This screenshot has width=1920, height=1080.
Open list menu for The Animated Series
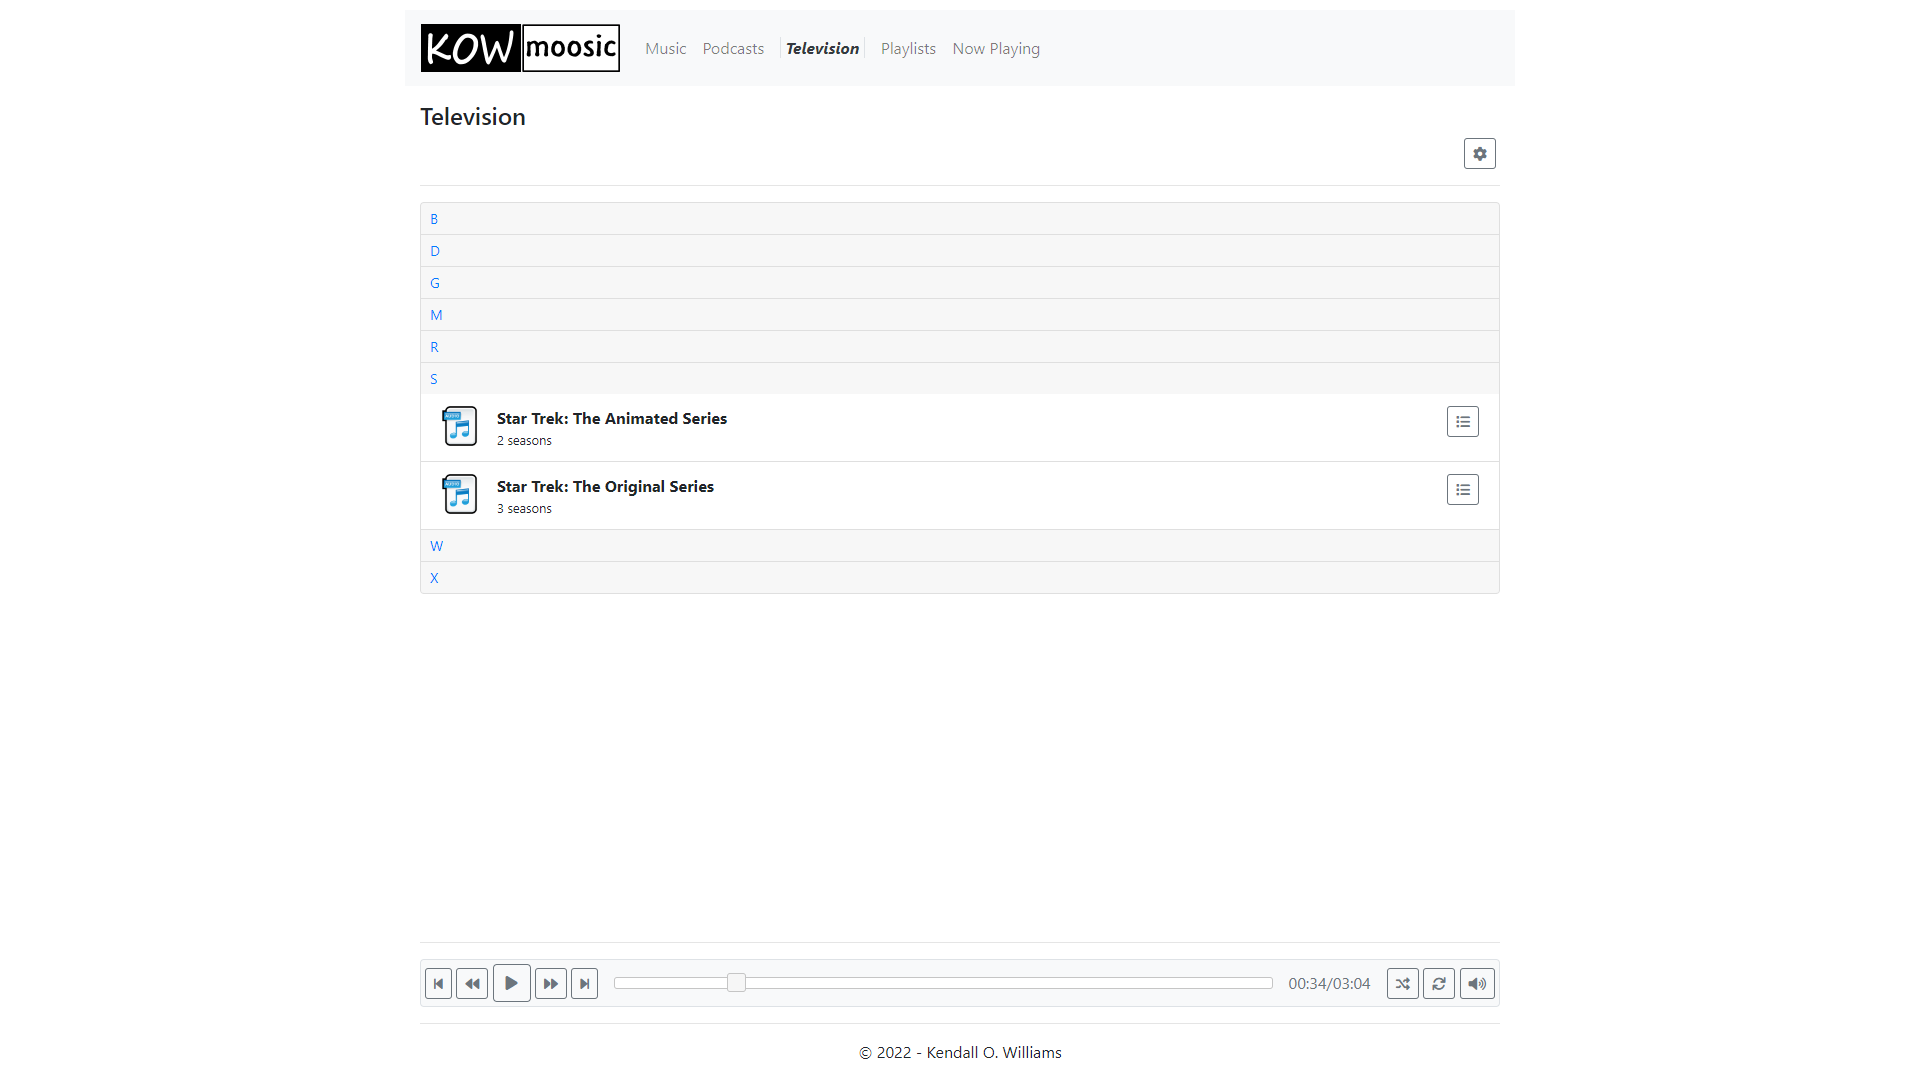pos(1462,422)
